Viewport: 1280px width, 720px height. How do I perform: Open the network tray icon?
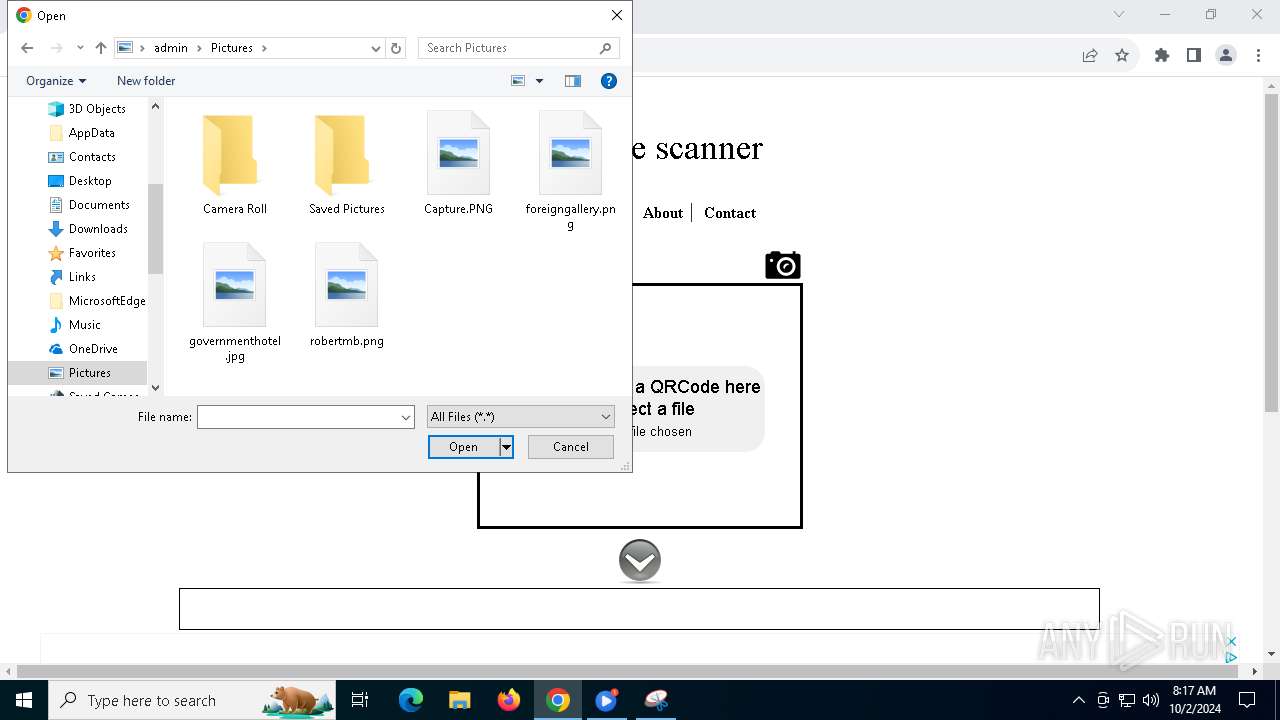tap(1127, 700)
